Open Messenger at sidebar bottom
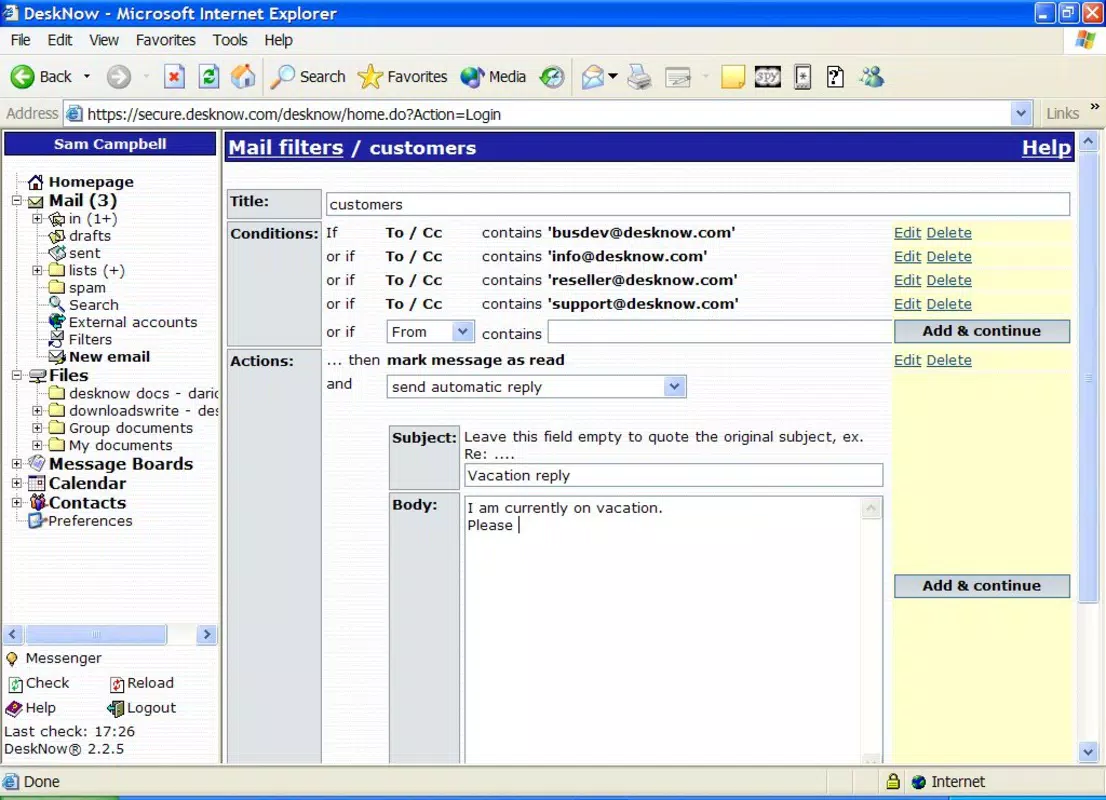Viewport: 1106px width, 800px height. pos(63,657)
